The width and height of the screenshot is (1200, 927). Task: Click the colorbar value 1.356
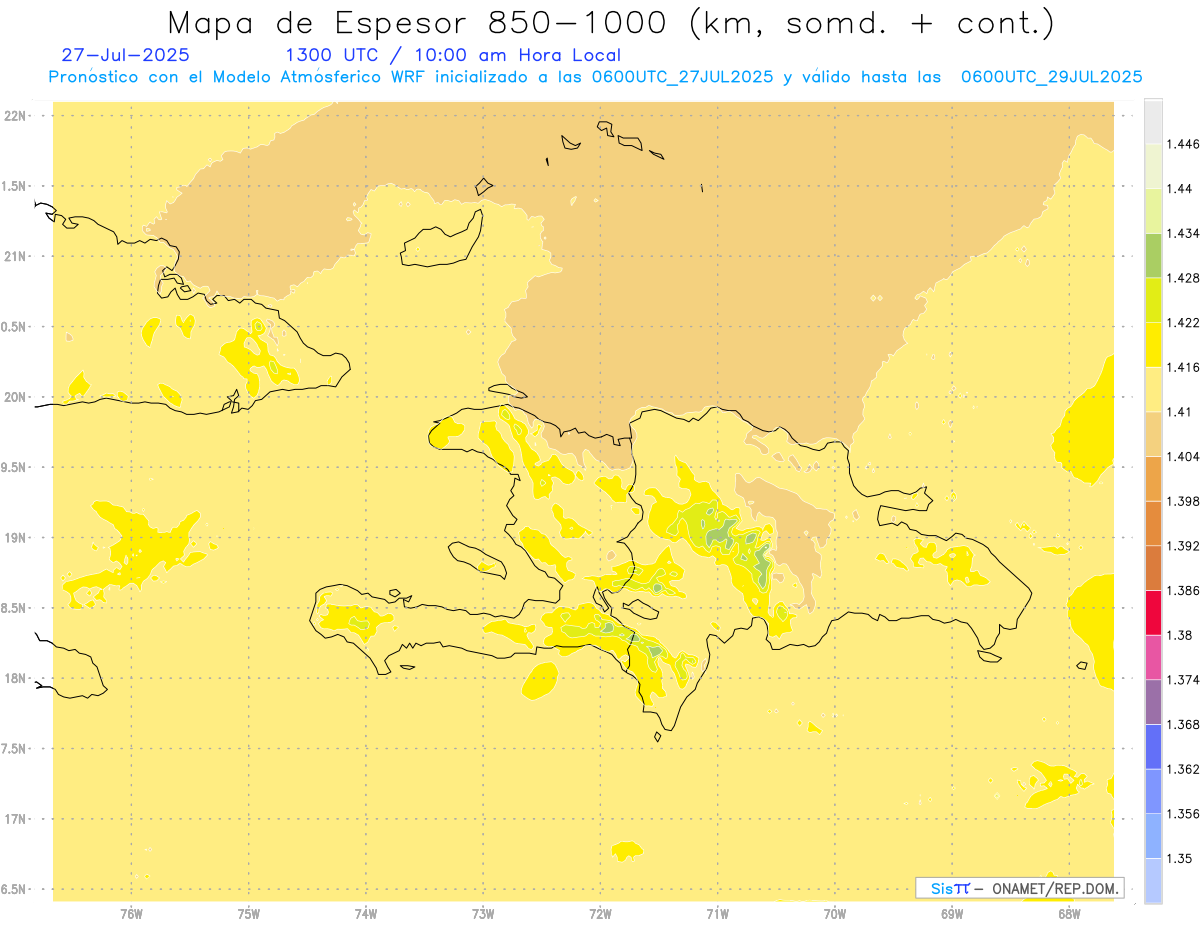pyautogui.click(x=1183, y=814)
